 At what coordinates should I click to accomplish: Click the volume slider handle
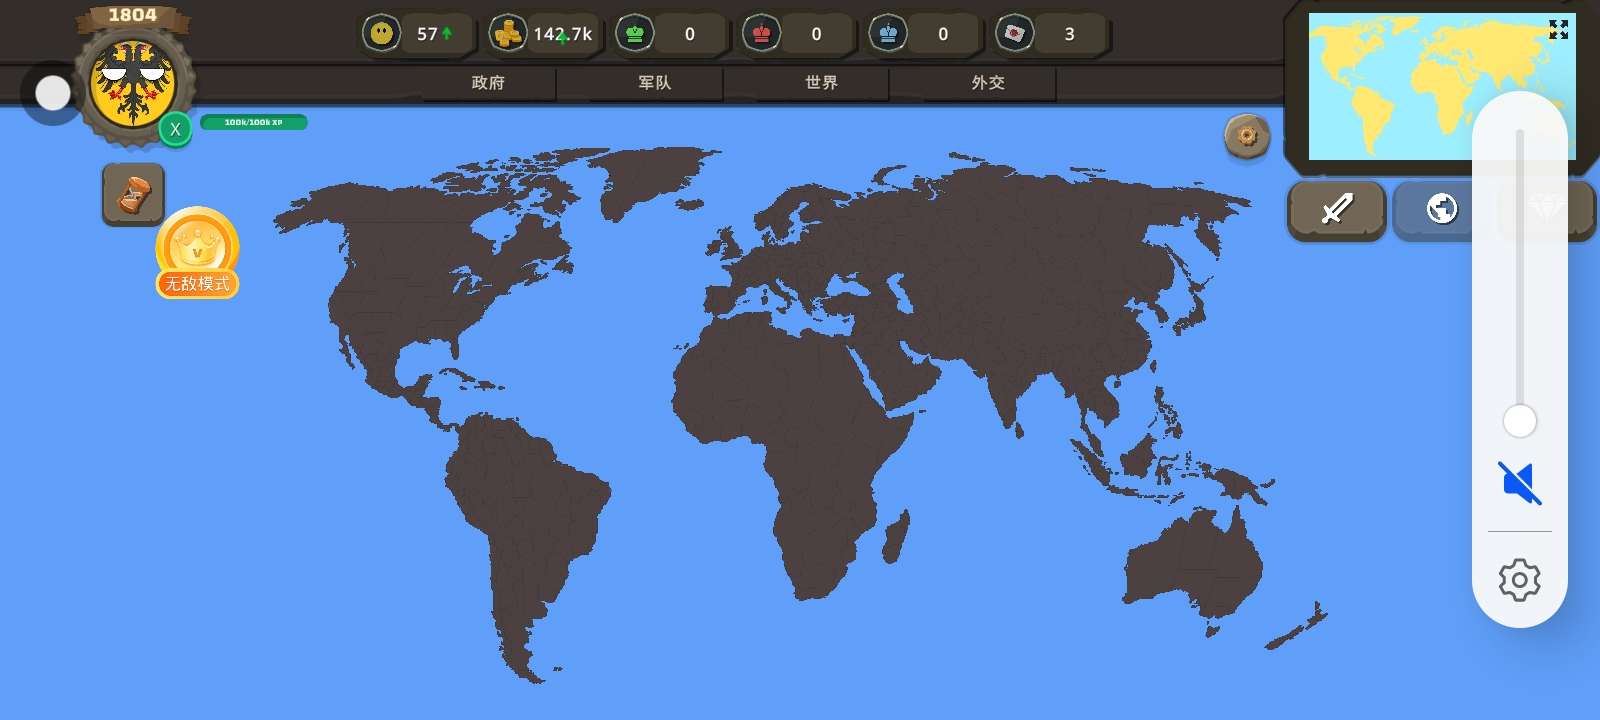pos(1519,421)
